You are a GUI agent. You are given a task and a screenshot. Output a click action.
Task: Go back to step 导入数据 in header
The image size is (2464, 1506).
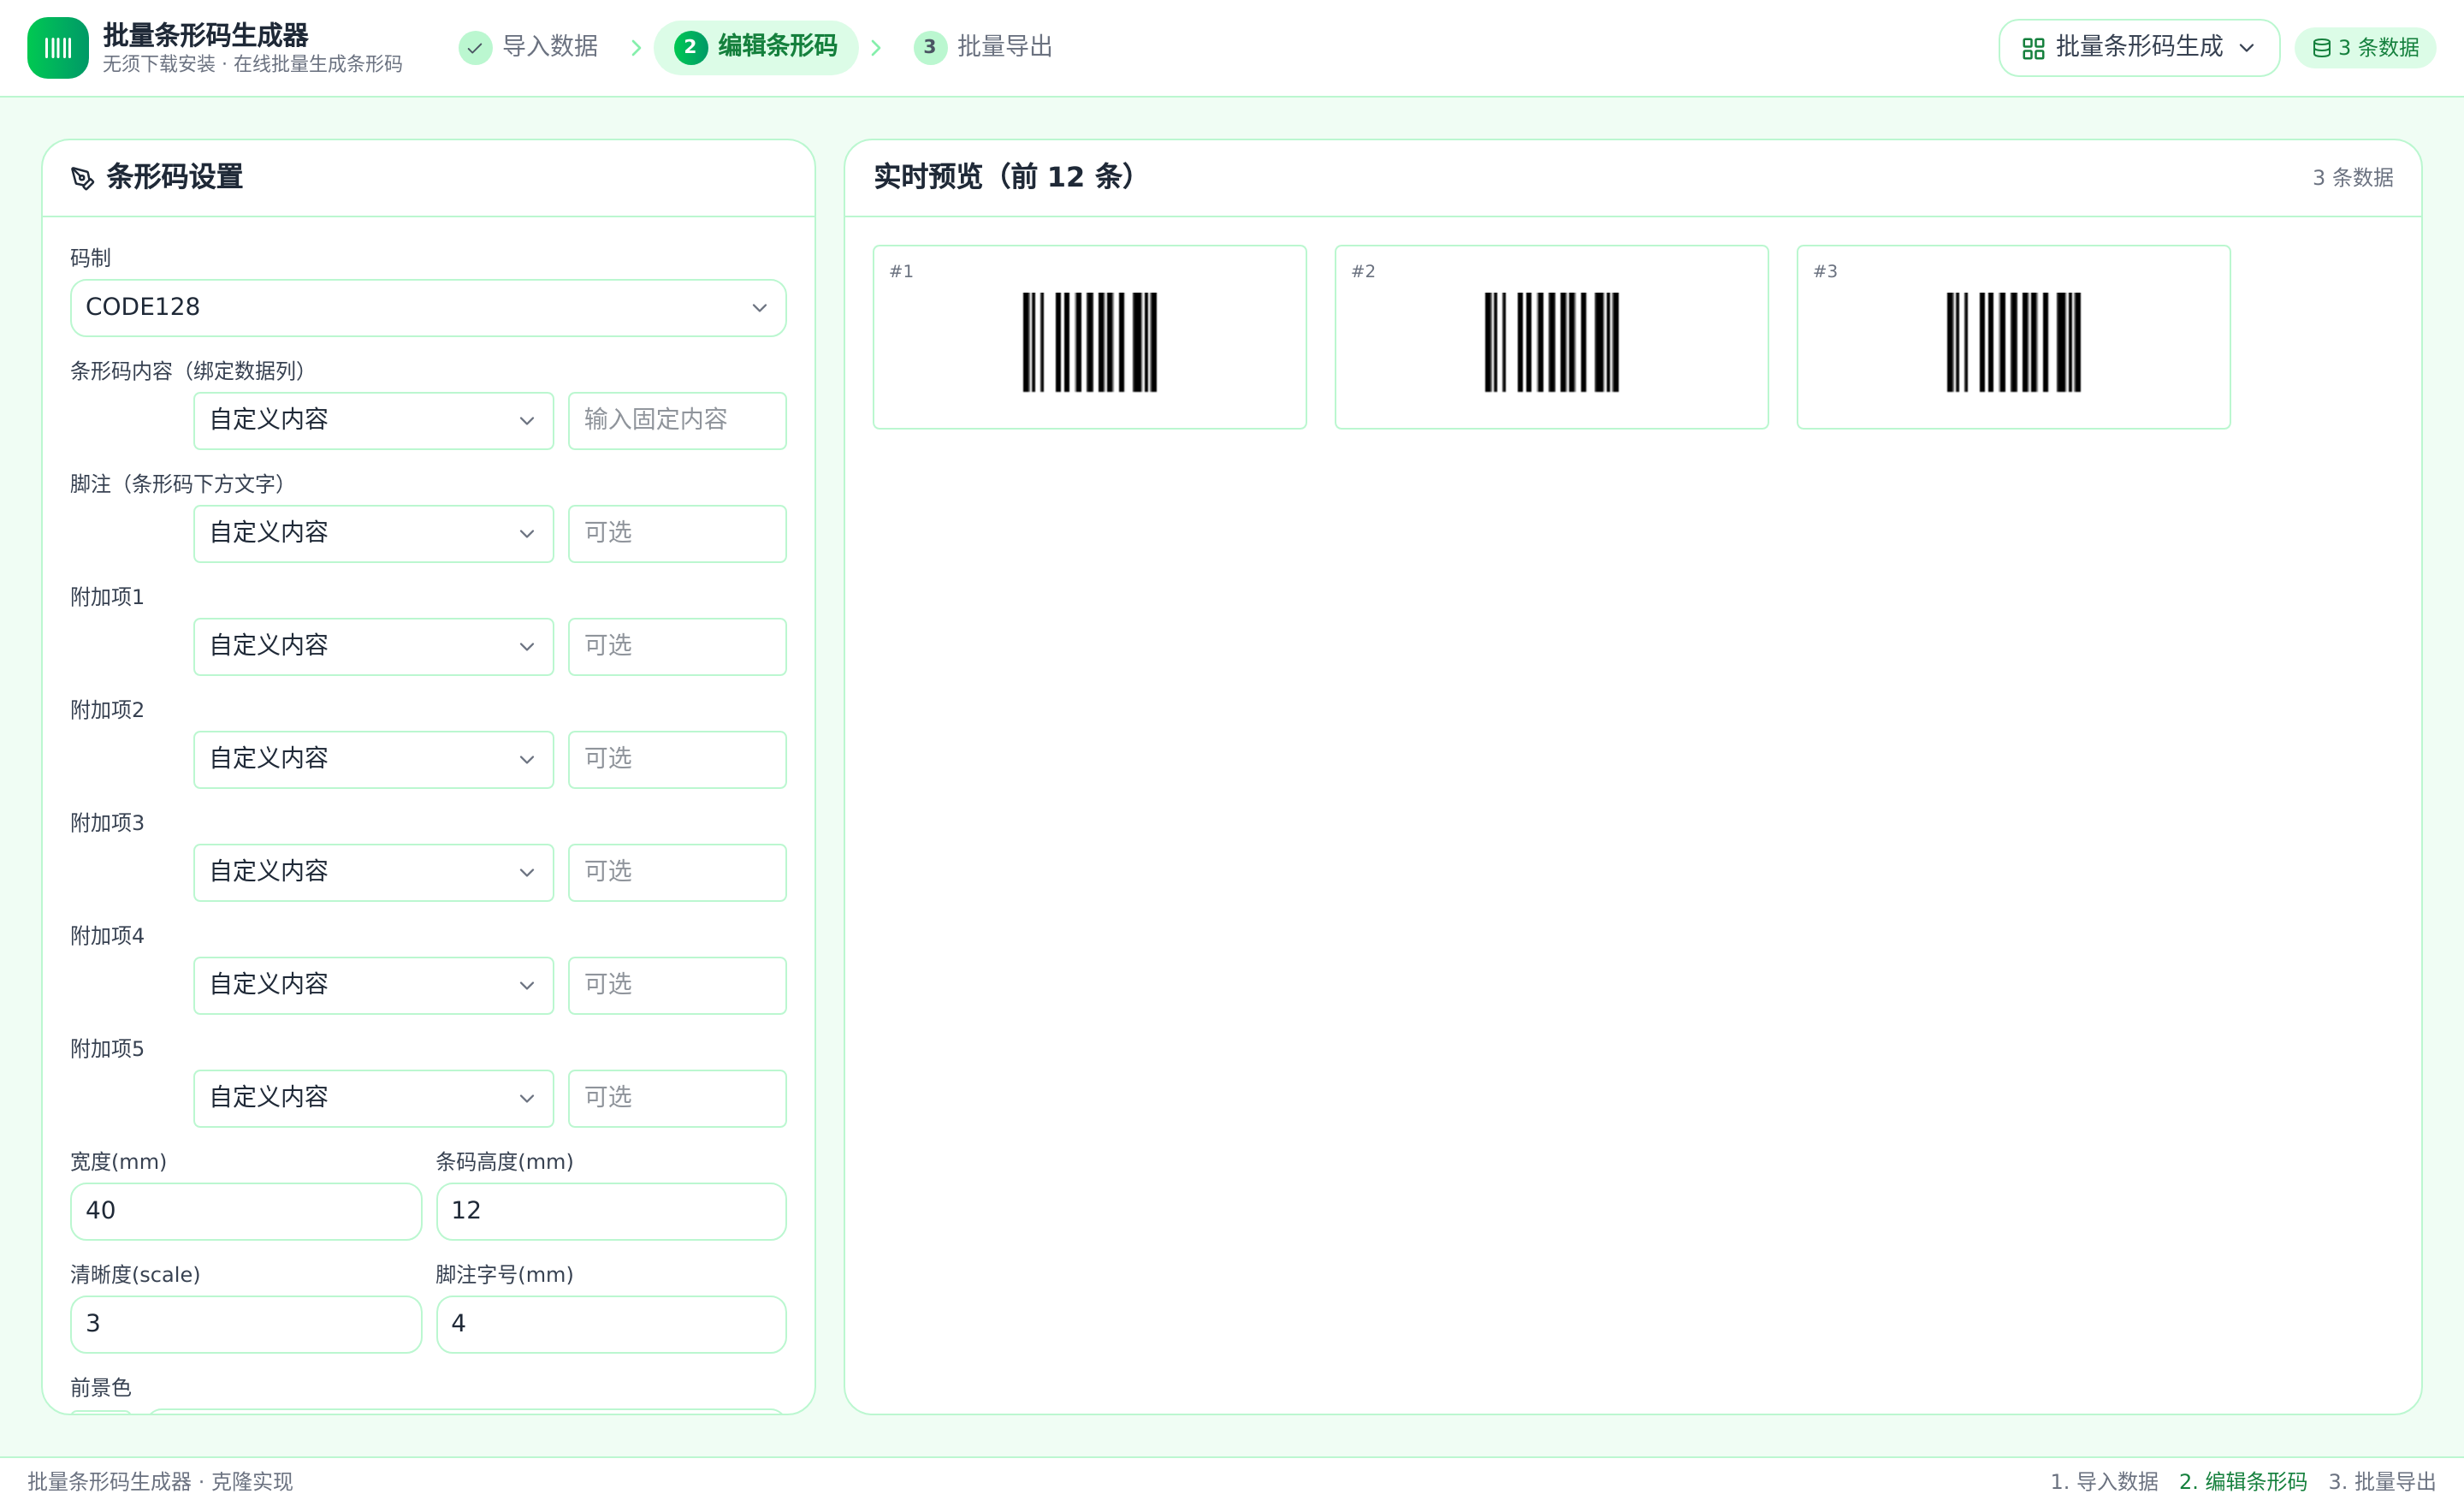point(529,47)
